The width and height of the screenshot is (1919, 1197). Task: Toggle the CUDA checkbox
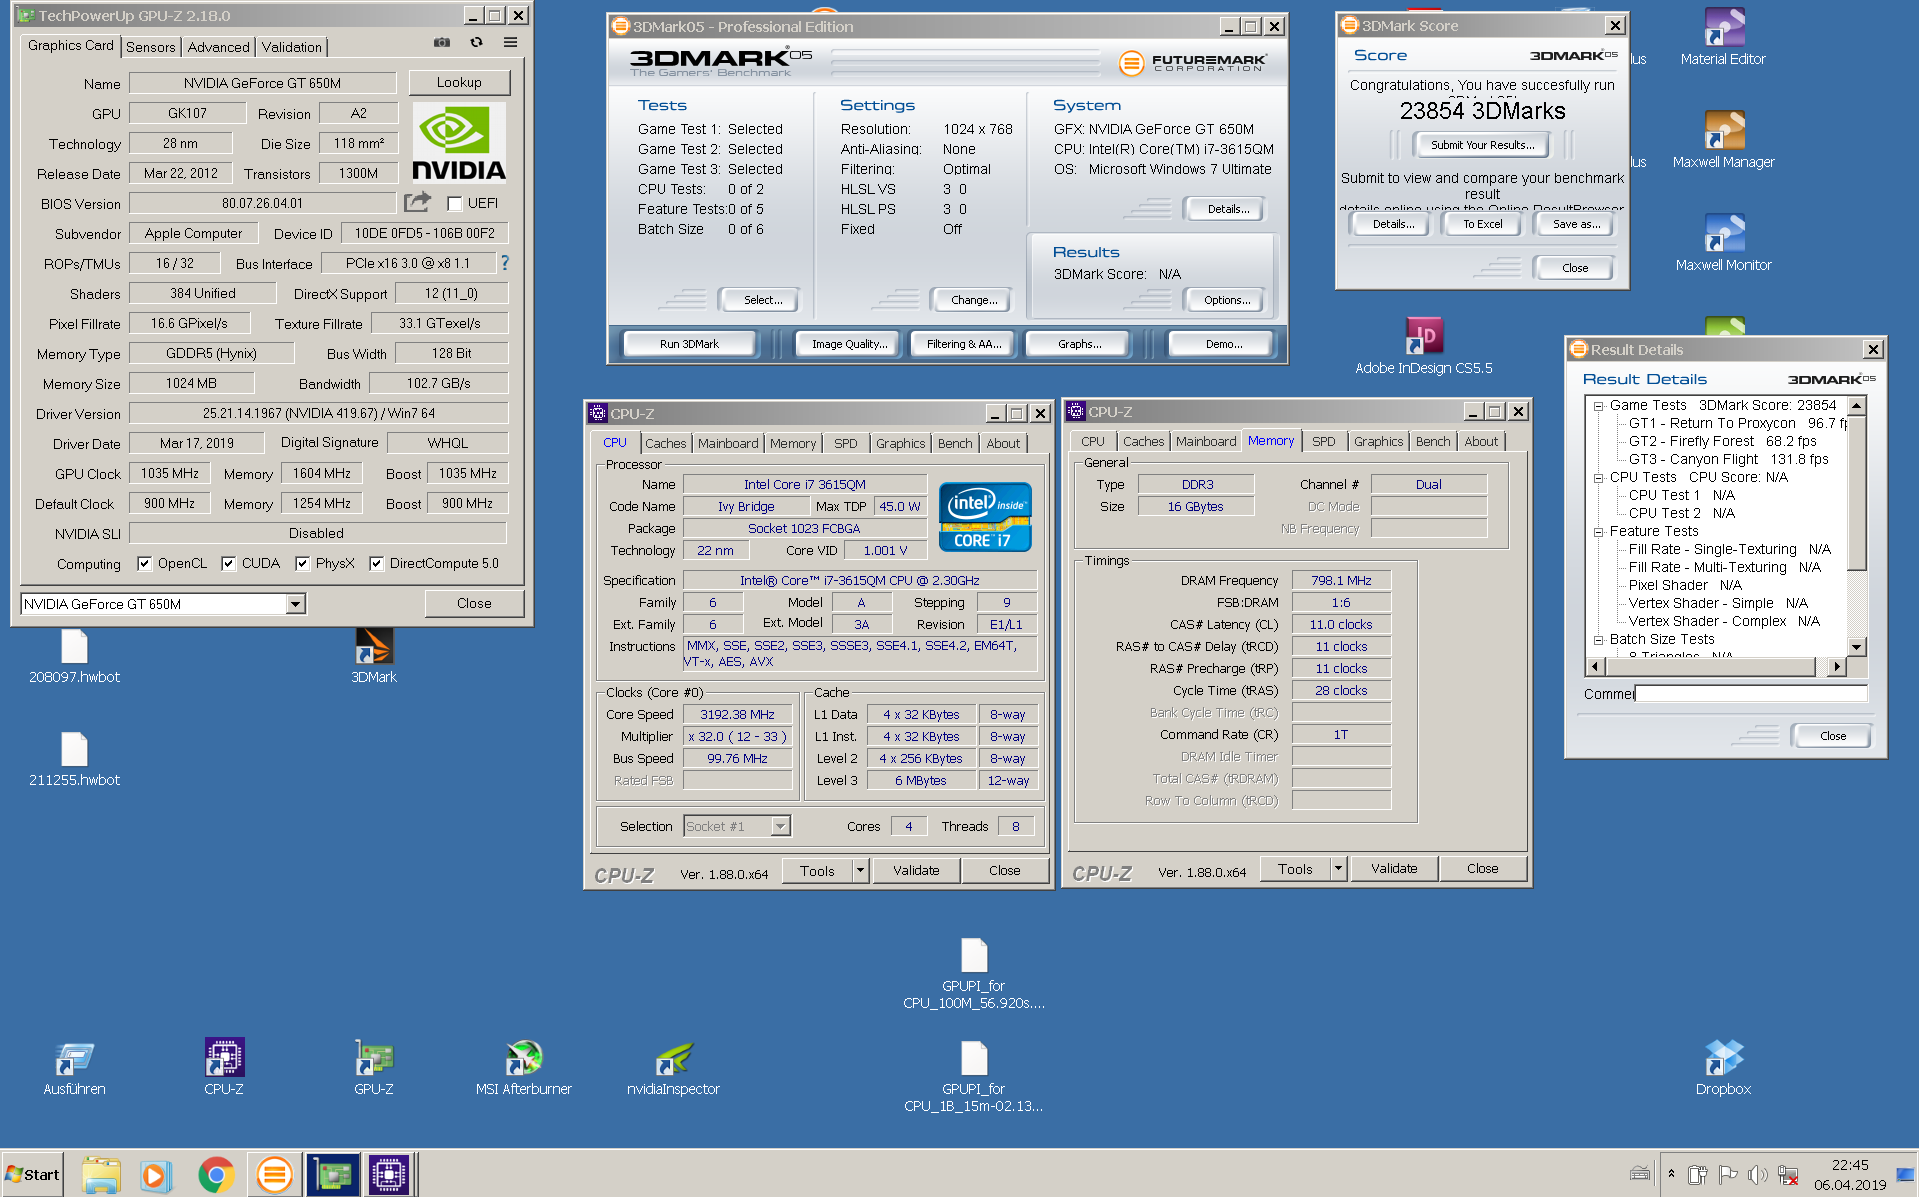click(x=228, y=563)
